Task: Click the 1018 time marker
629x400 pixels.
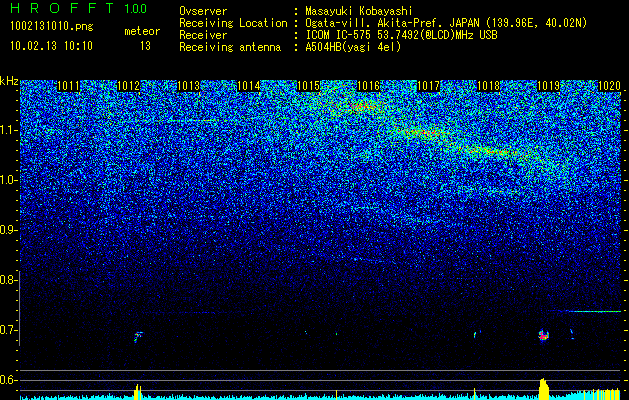Action: 489,86
